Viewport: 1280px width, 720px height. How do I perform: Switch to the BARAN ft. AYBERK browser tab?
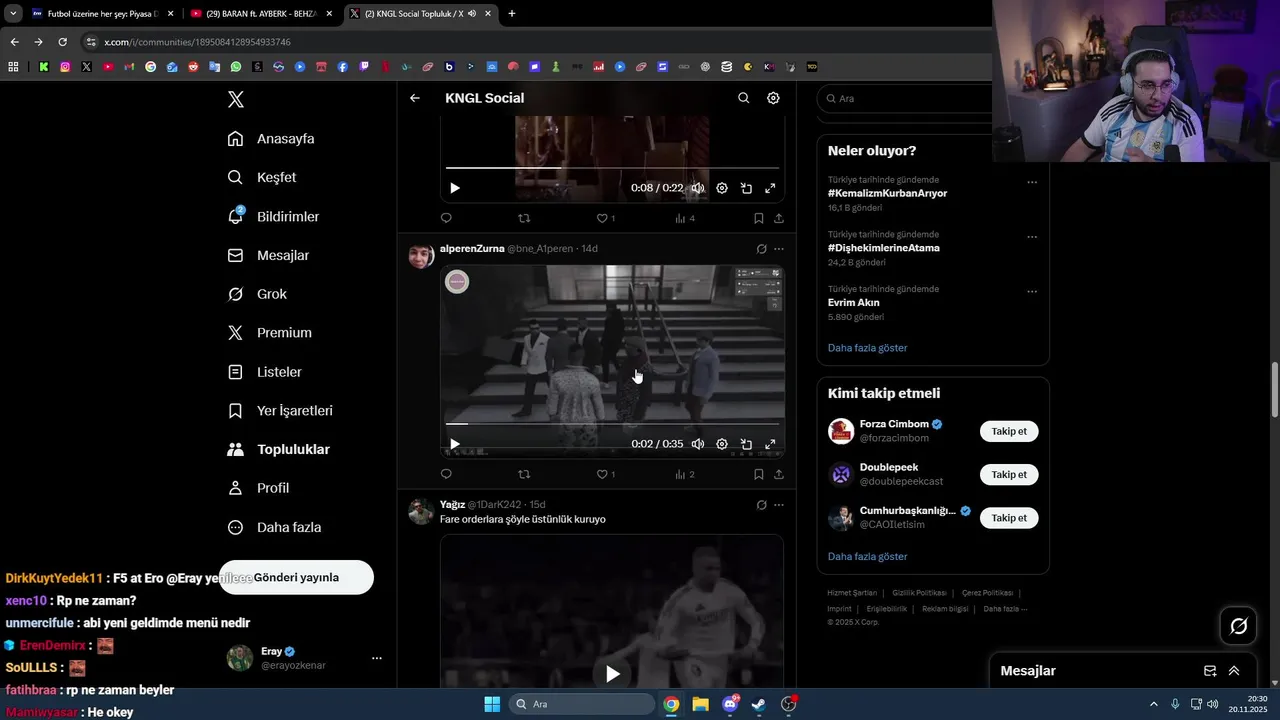coord(262,13)
